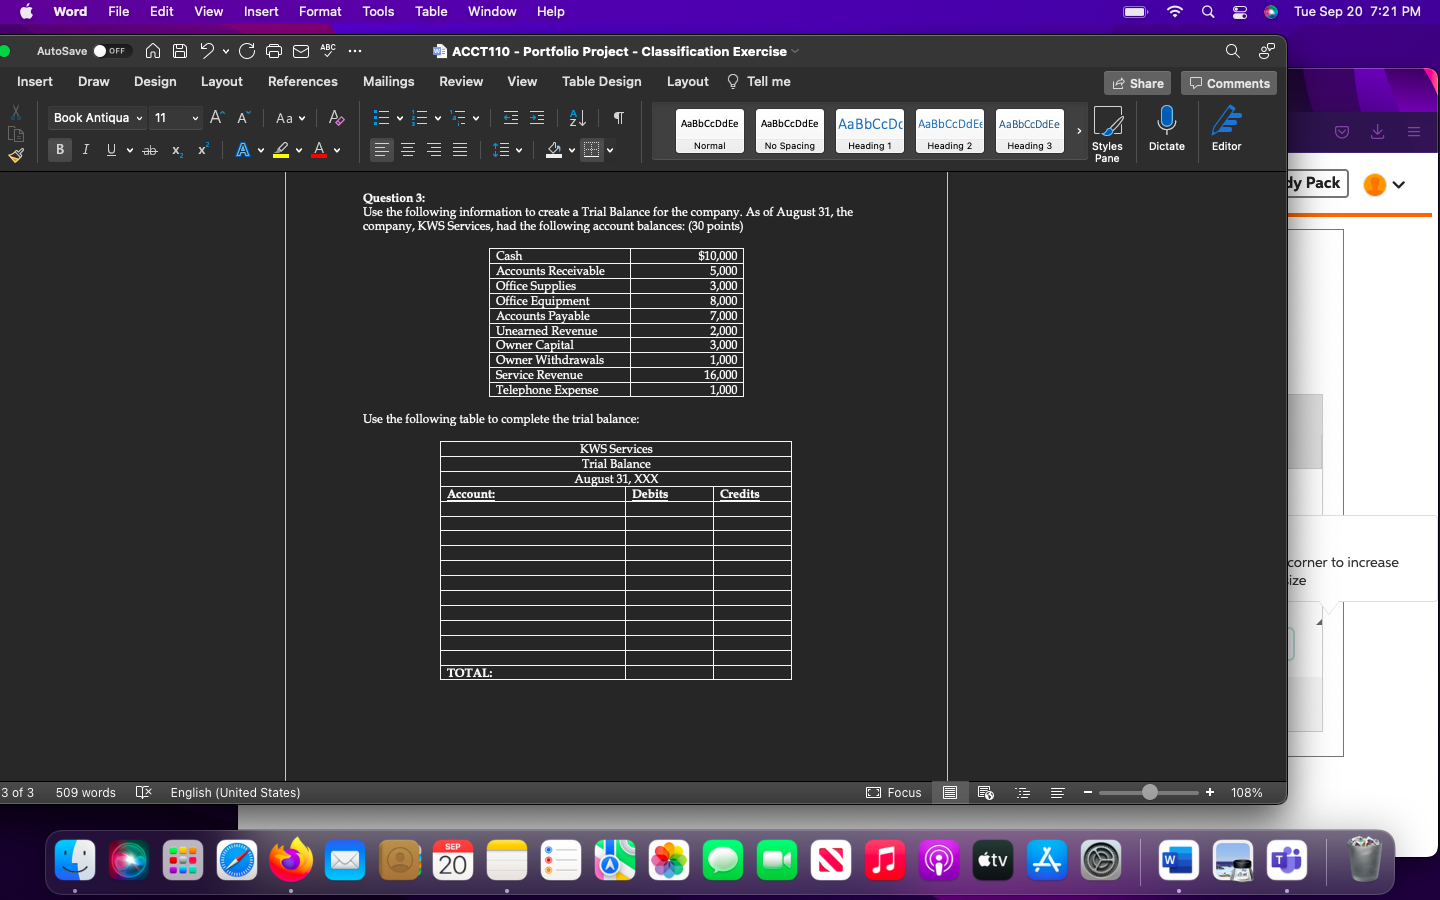The image size is (1440, 900).
Task: Go to the Home icon in title bar
Action: click(x=153, y=51)
